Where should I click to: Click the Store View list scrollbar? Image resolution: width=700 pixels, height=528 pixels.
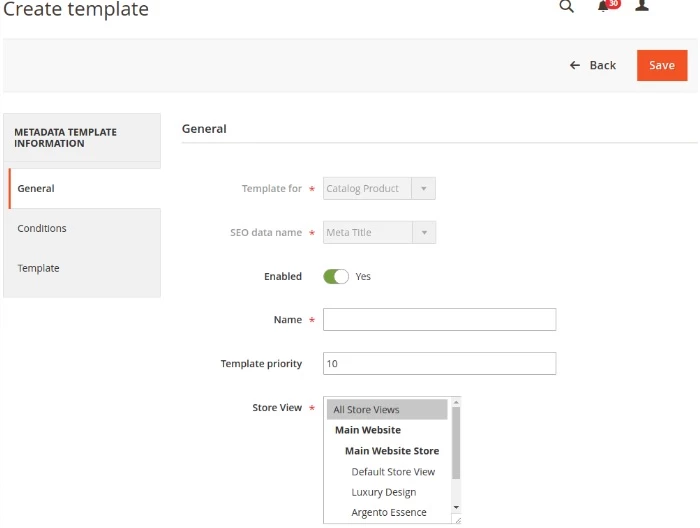click(456, 444)
